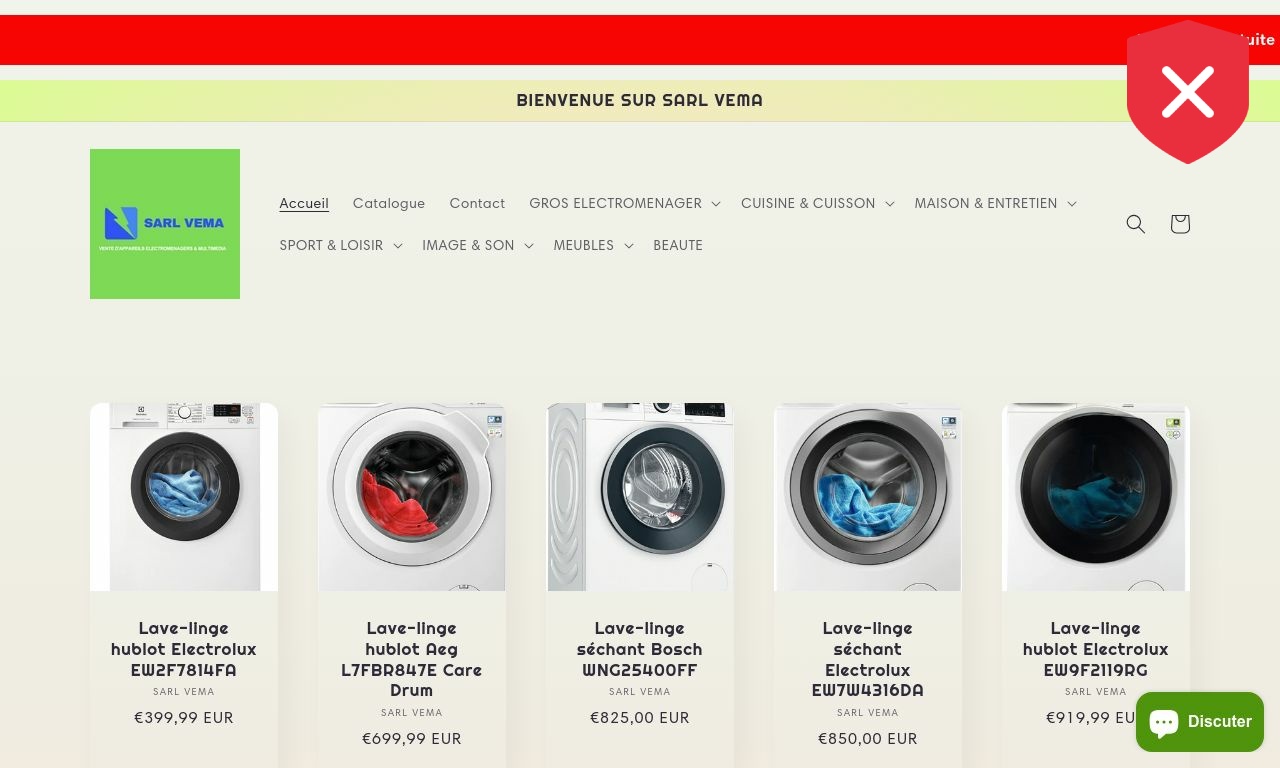Open Lave-linge séchant Bosch WNG25400FF title

pyautogui.click(x=640, y=649)
